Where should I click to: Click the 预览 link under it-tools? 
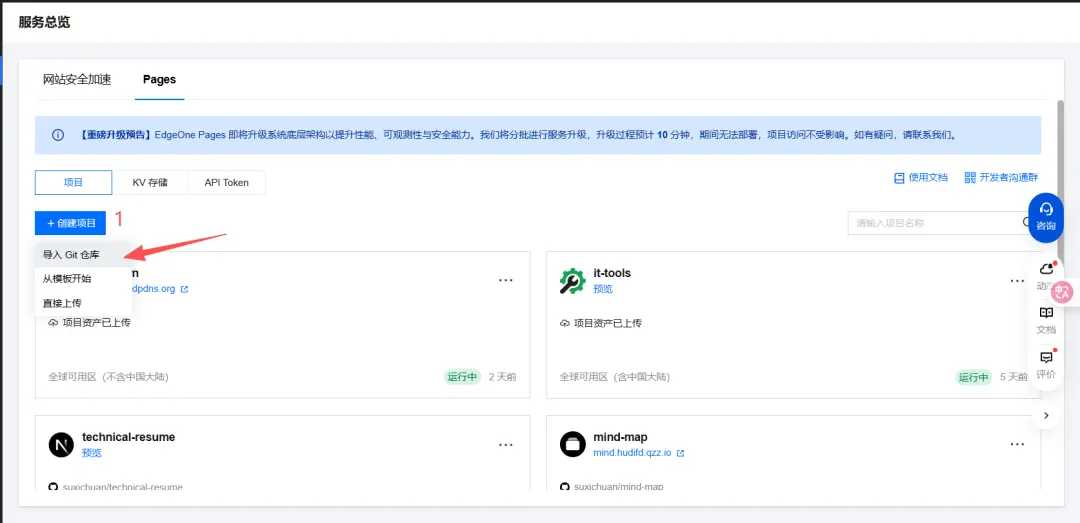pyautogui.click(x=603, y=289)
